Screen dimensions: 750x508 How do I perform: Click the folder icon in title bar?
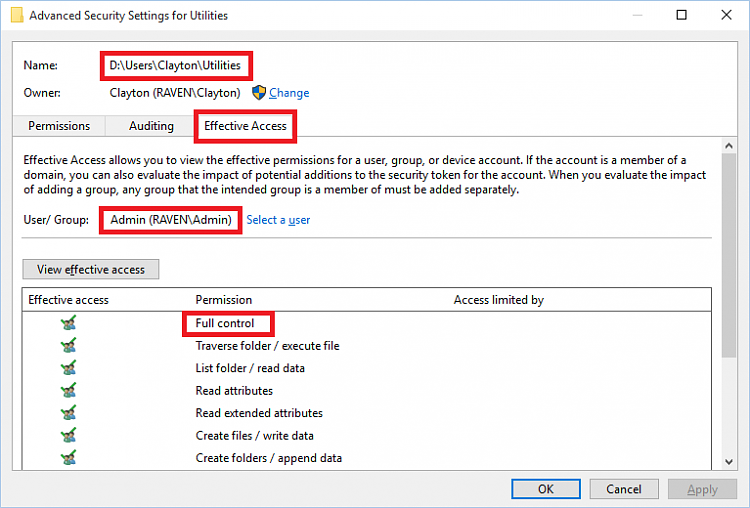17,15
